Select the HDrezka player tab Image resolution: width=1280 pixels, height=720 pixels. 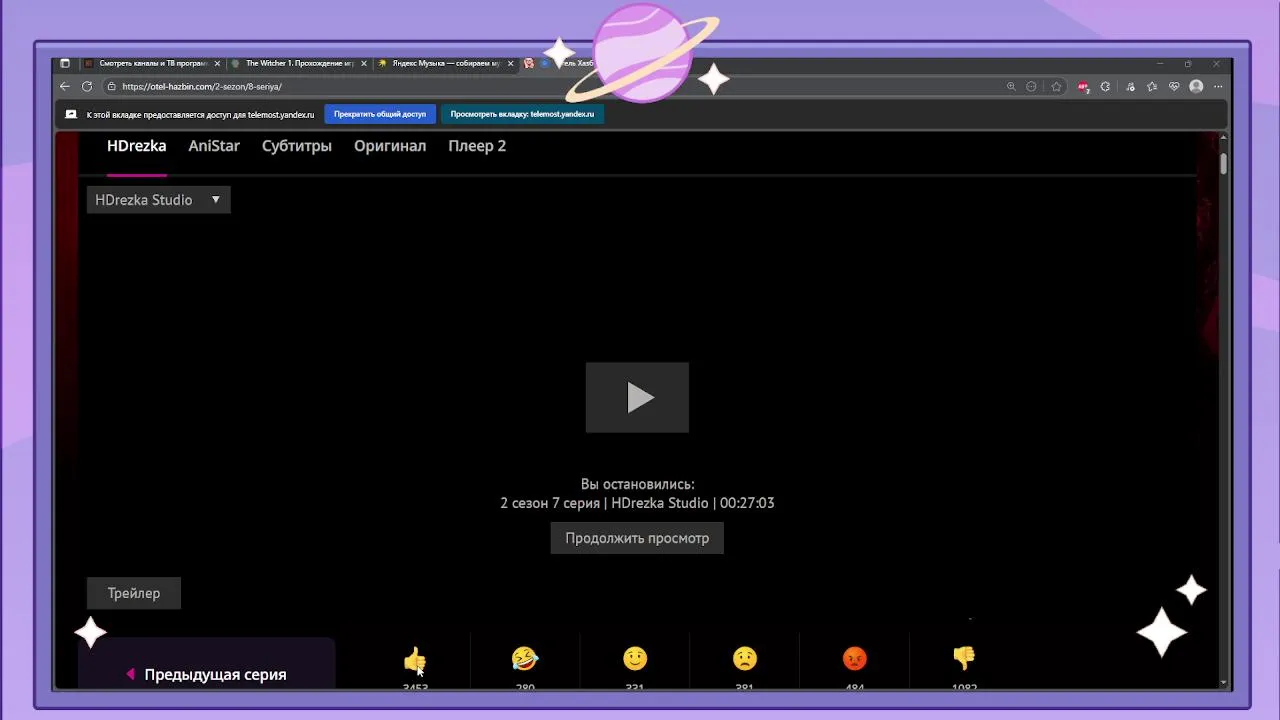tap(136, 146)
